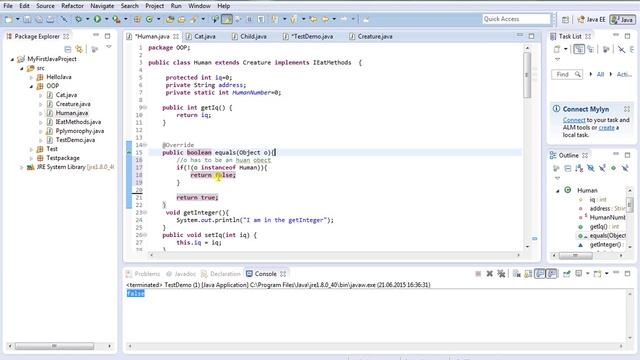Click the Debug bug icon in toolbar
The height and width of the screenshot is (360, 640).
(x=78, y=19)
